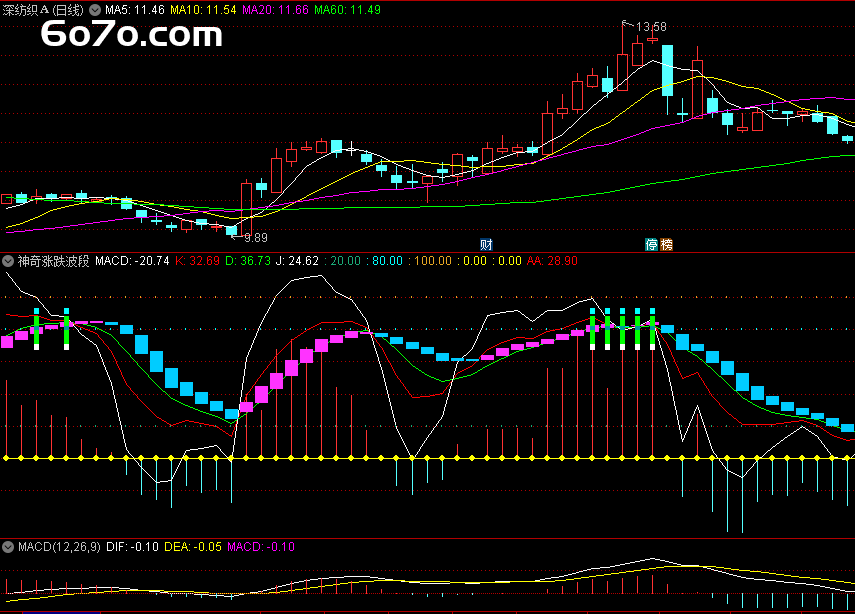
Task: Click the magenta MACD: -0.10 value
Action: tap(261, 547)
